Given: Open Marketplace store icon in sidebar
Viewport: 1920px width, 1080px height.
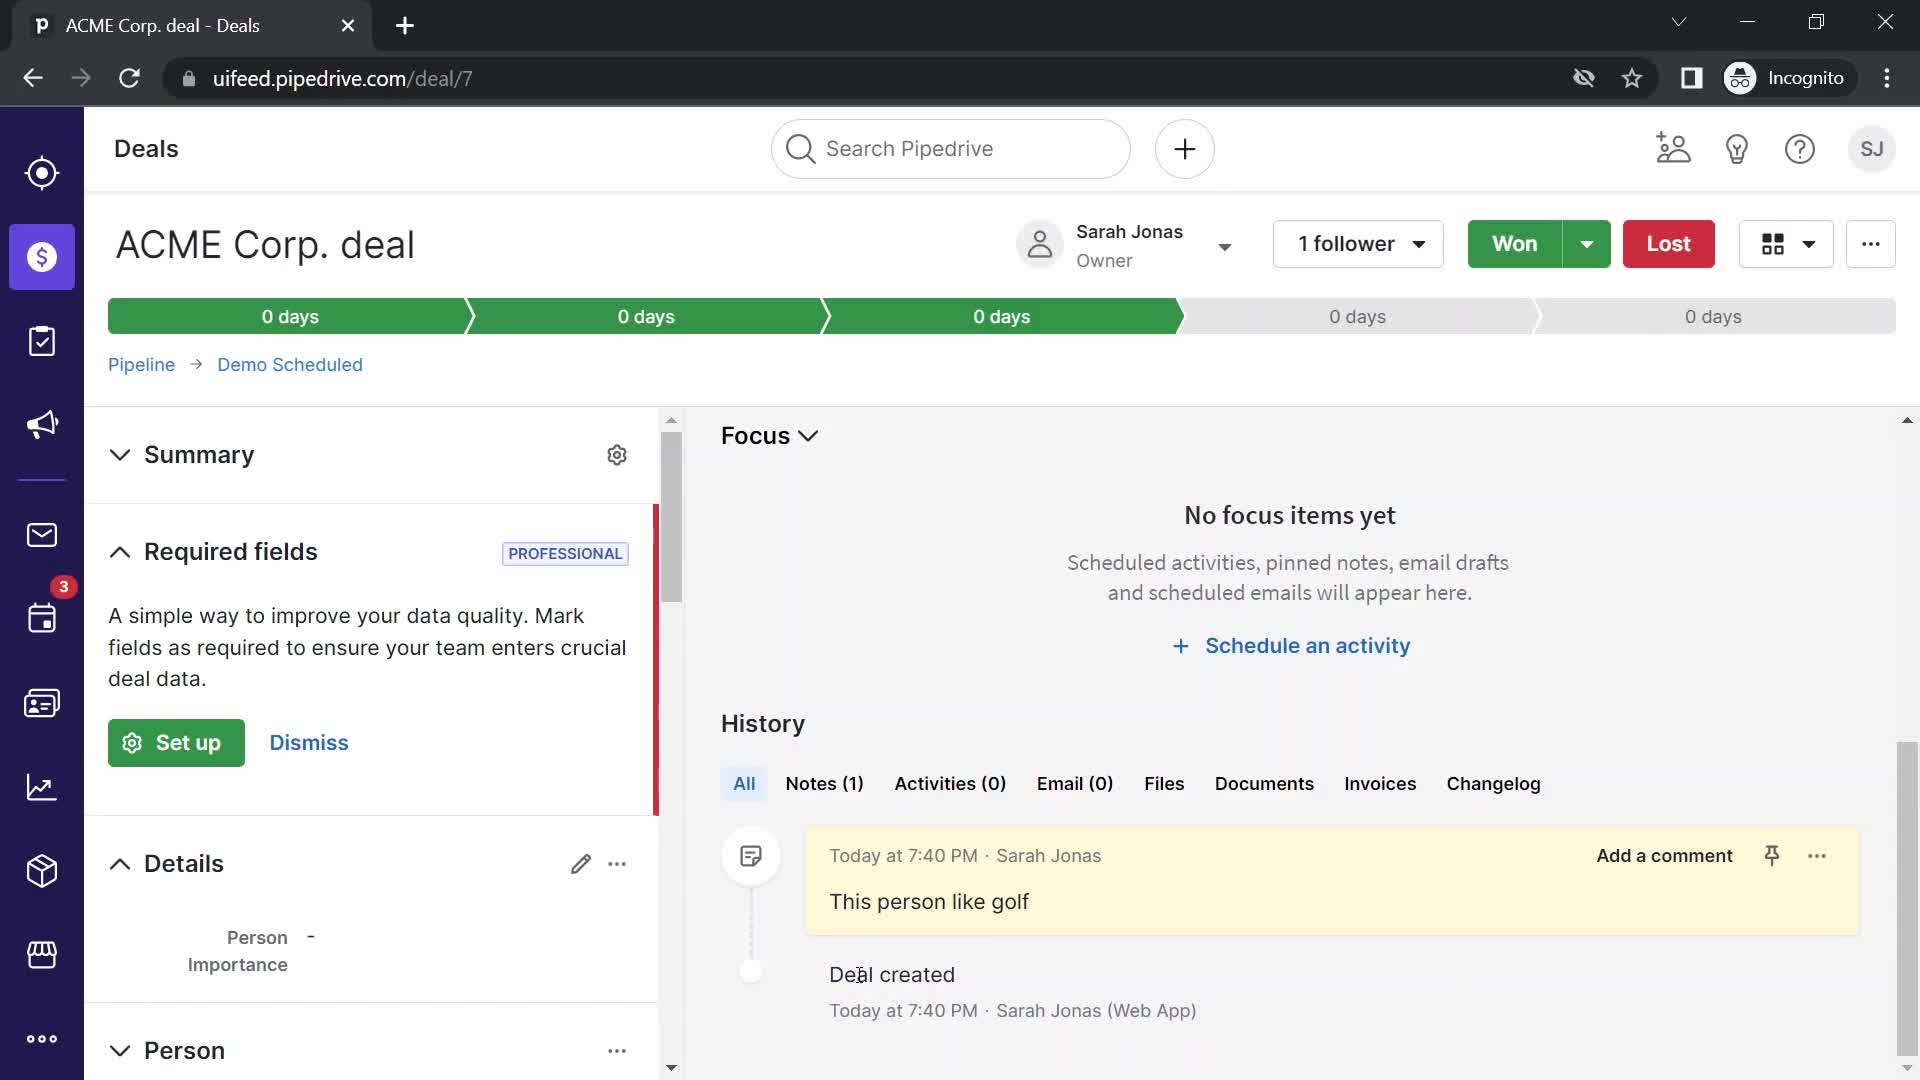Looking at the screenshot, I should point(41,955).
